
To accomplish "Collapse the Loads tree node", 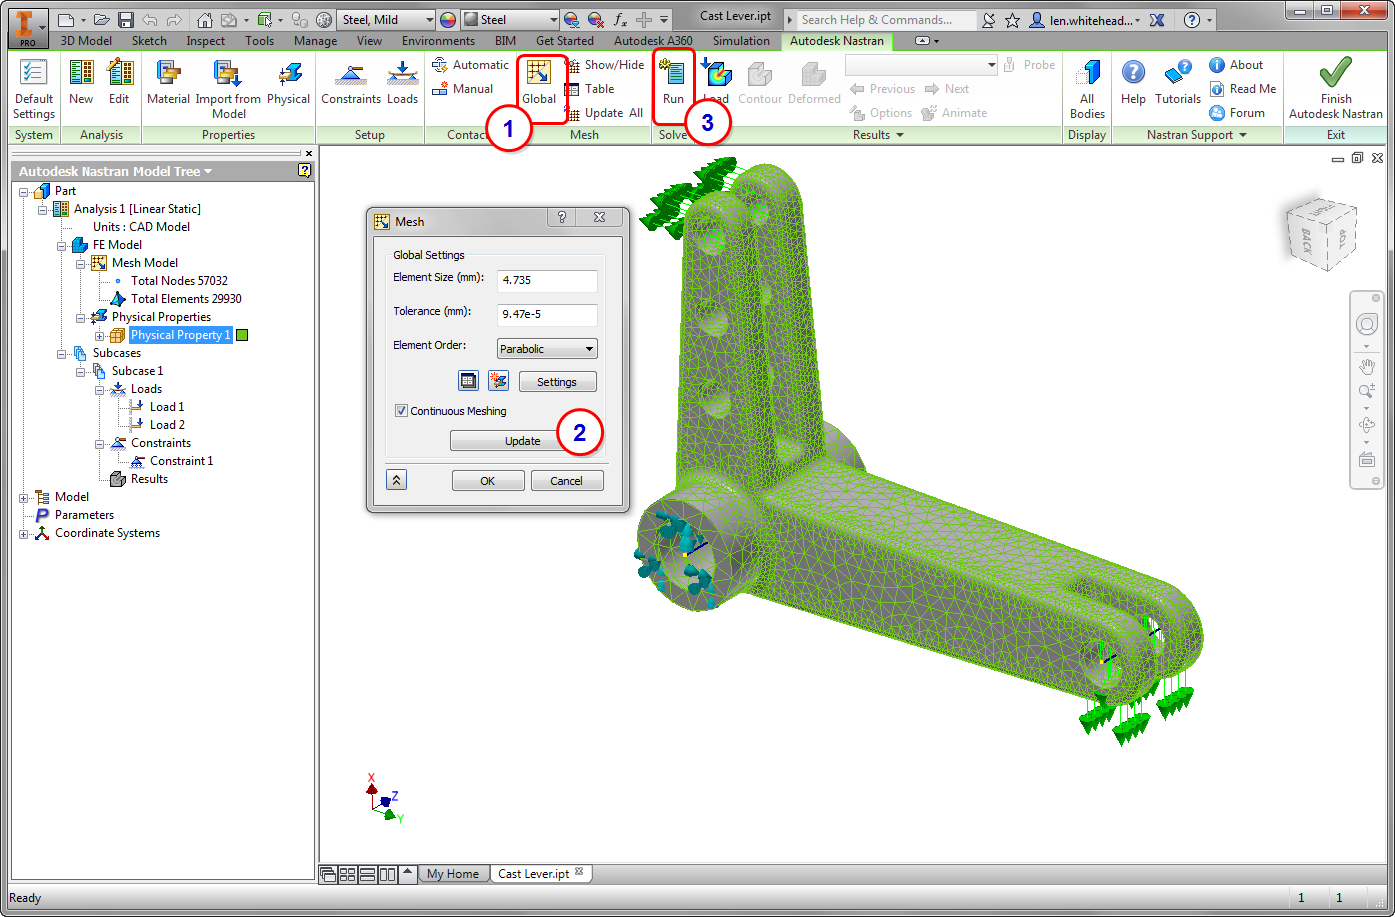I will click(100, 389).
